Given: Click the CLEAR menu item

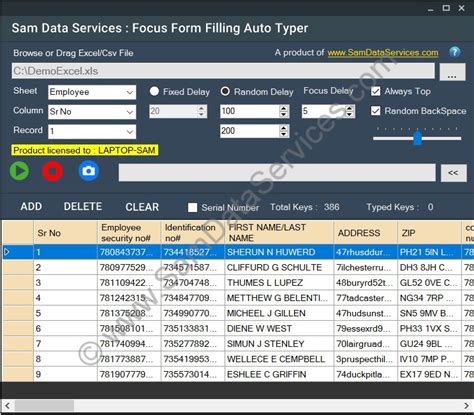Looking at the screenshot, I should tap(142, 207).
